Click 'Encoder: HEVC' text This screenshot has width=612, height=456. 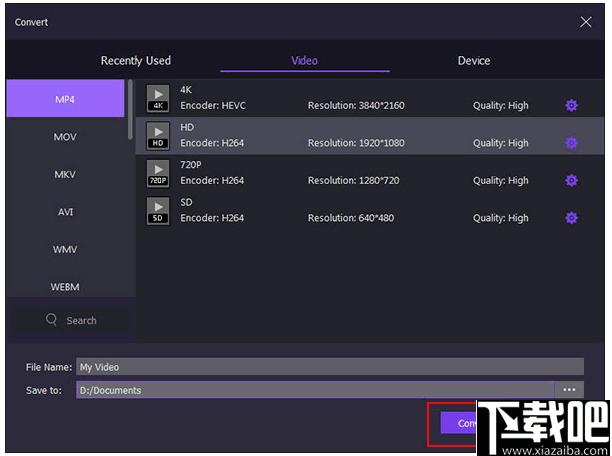click(x=213, y=105)
